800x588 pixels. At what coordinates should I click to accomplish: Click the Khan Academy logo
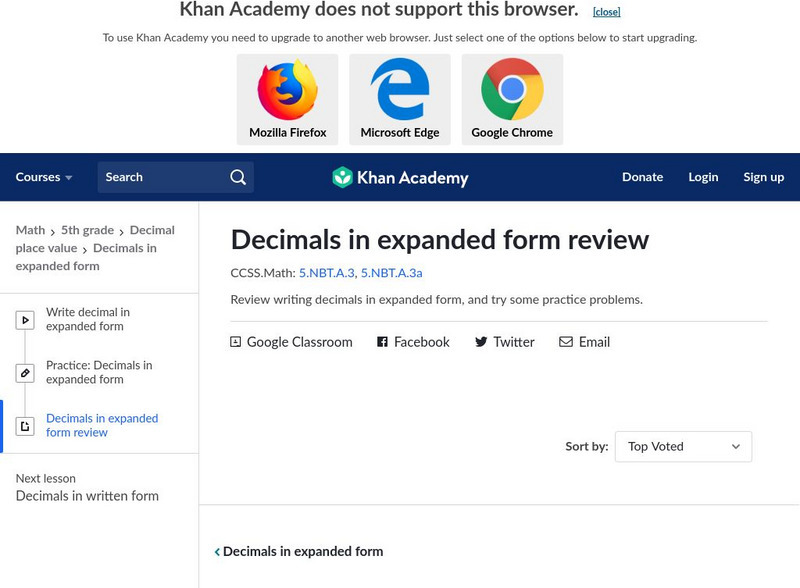coord(400,178)
